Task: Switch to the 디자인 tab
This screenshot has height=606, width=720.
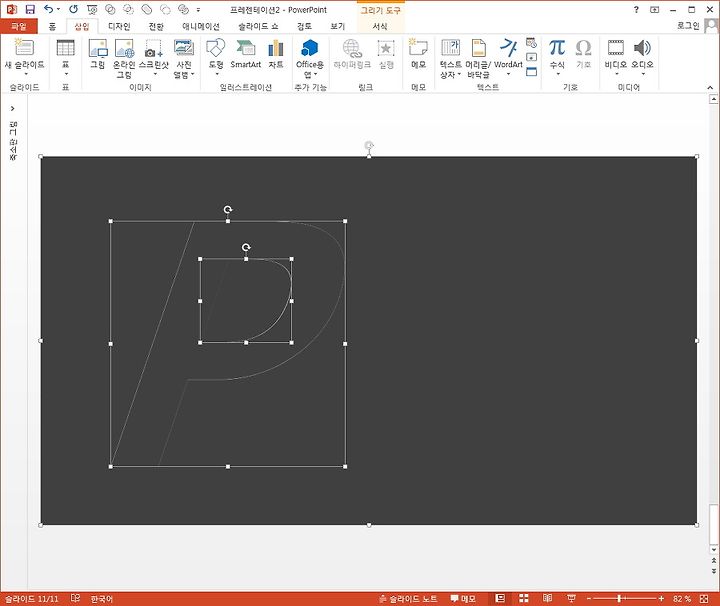Action: point(119,27)
